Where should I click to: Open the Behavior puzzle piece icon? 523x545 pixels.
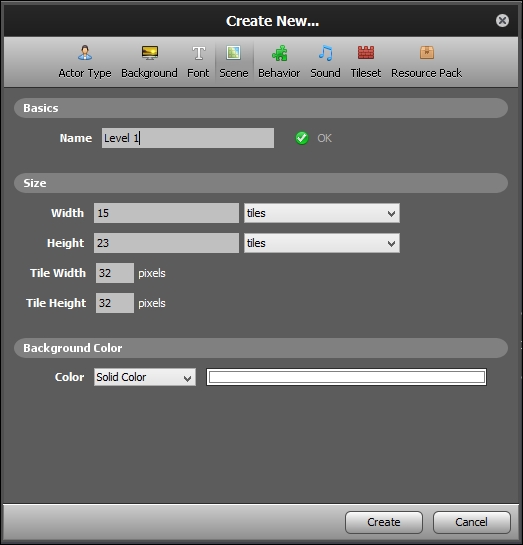[x=279, y=53]
